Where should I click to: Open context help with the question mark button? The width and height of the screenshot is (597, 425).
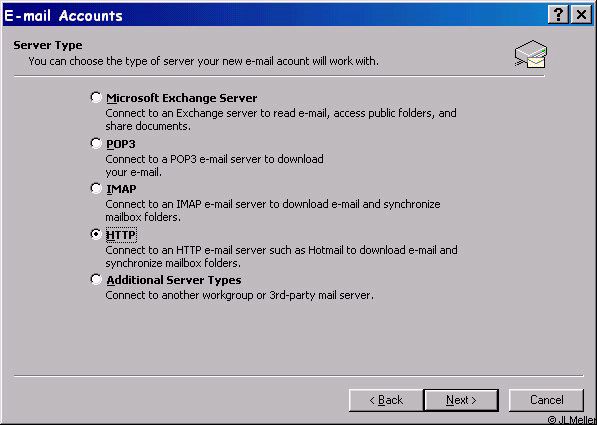coord(558,15)
